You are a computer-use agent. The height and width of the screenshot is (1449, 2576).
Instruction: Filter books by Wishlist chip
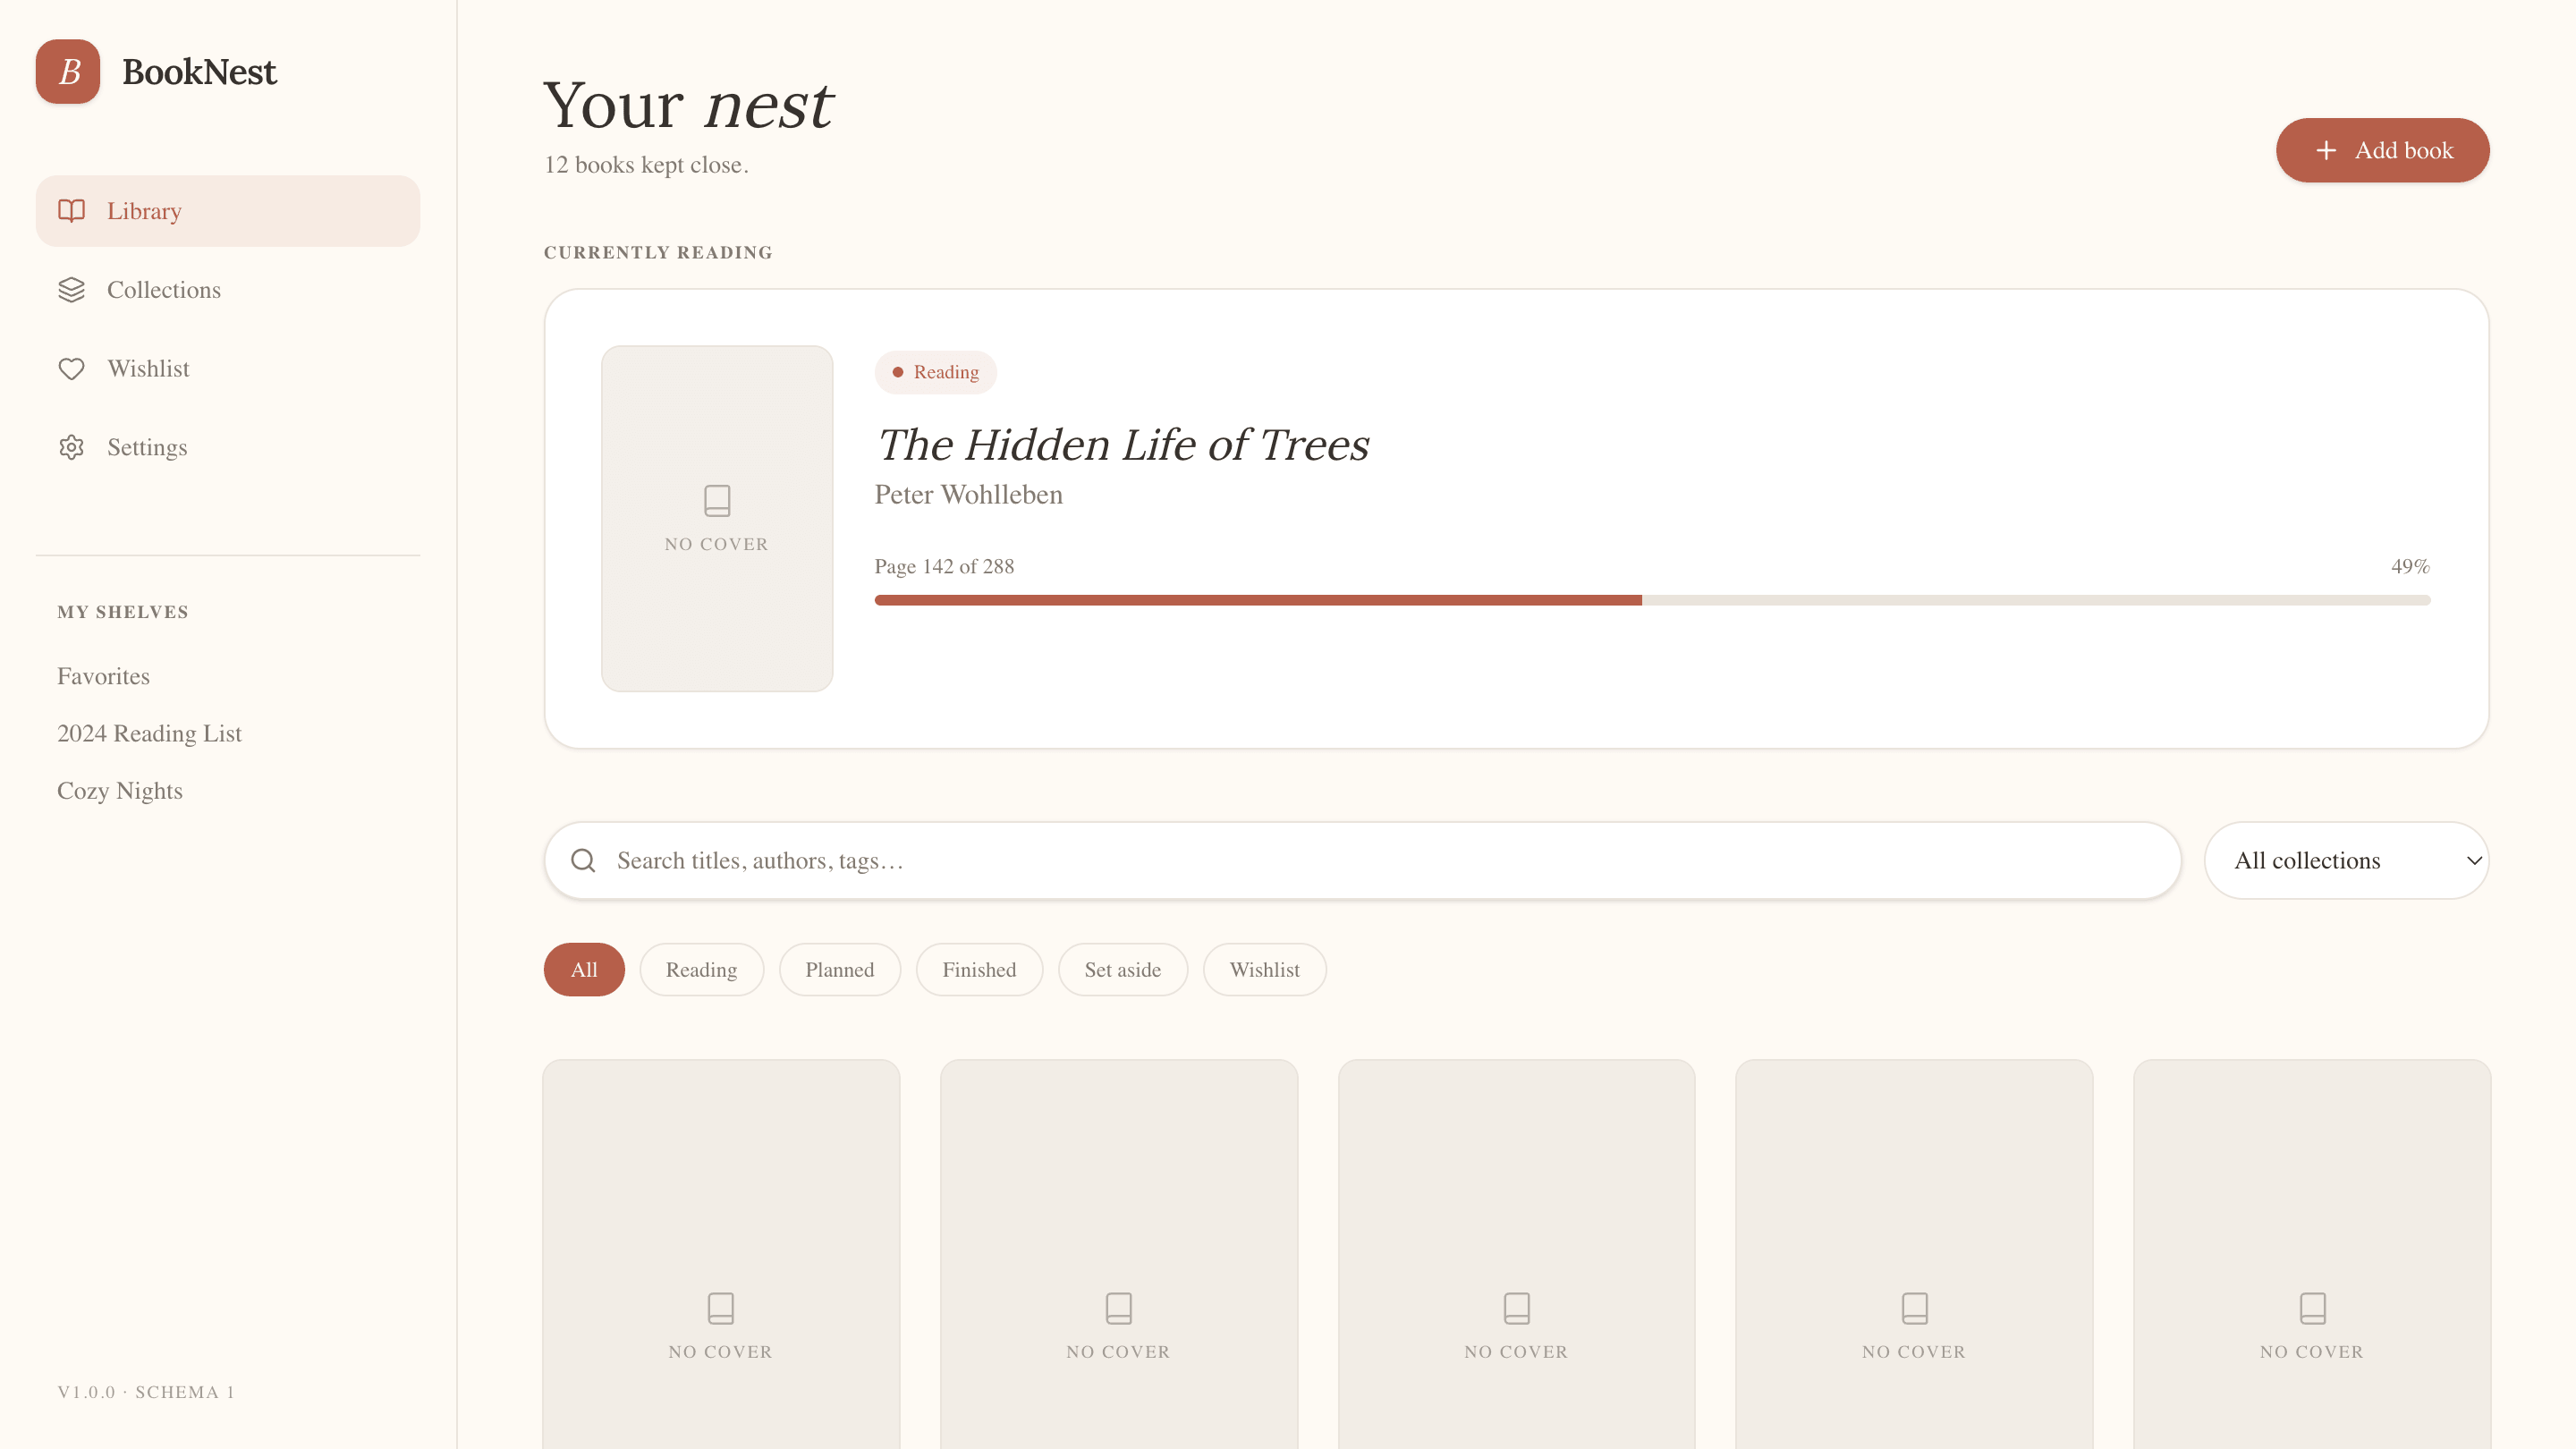[1264, 970]
